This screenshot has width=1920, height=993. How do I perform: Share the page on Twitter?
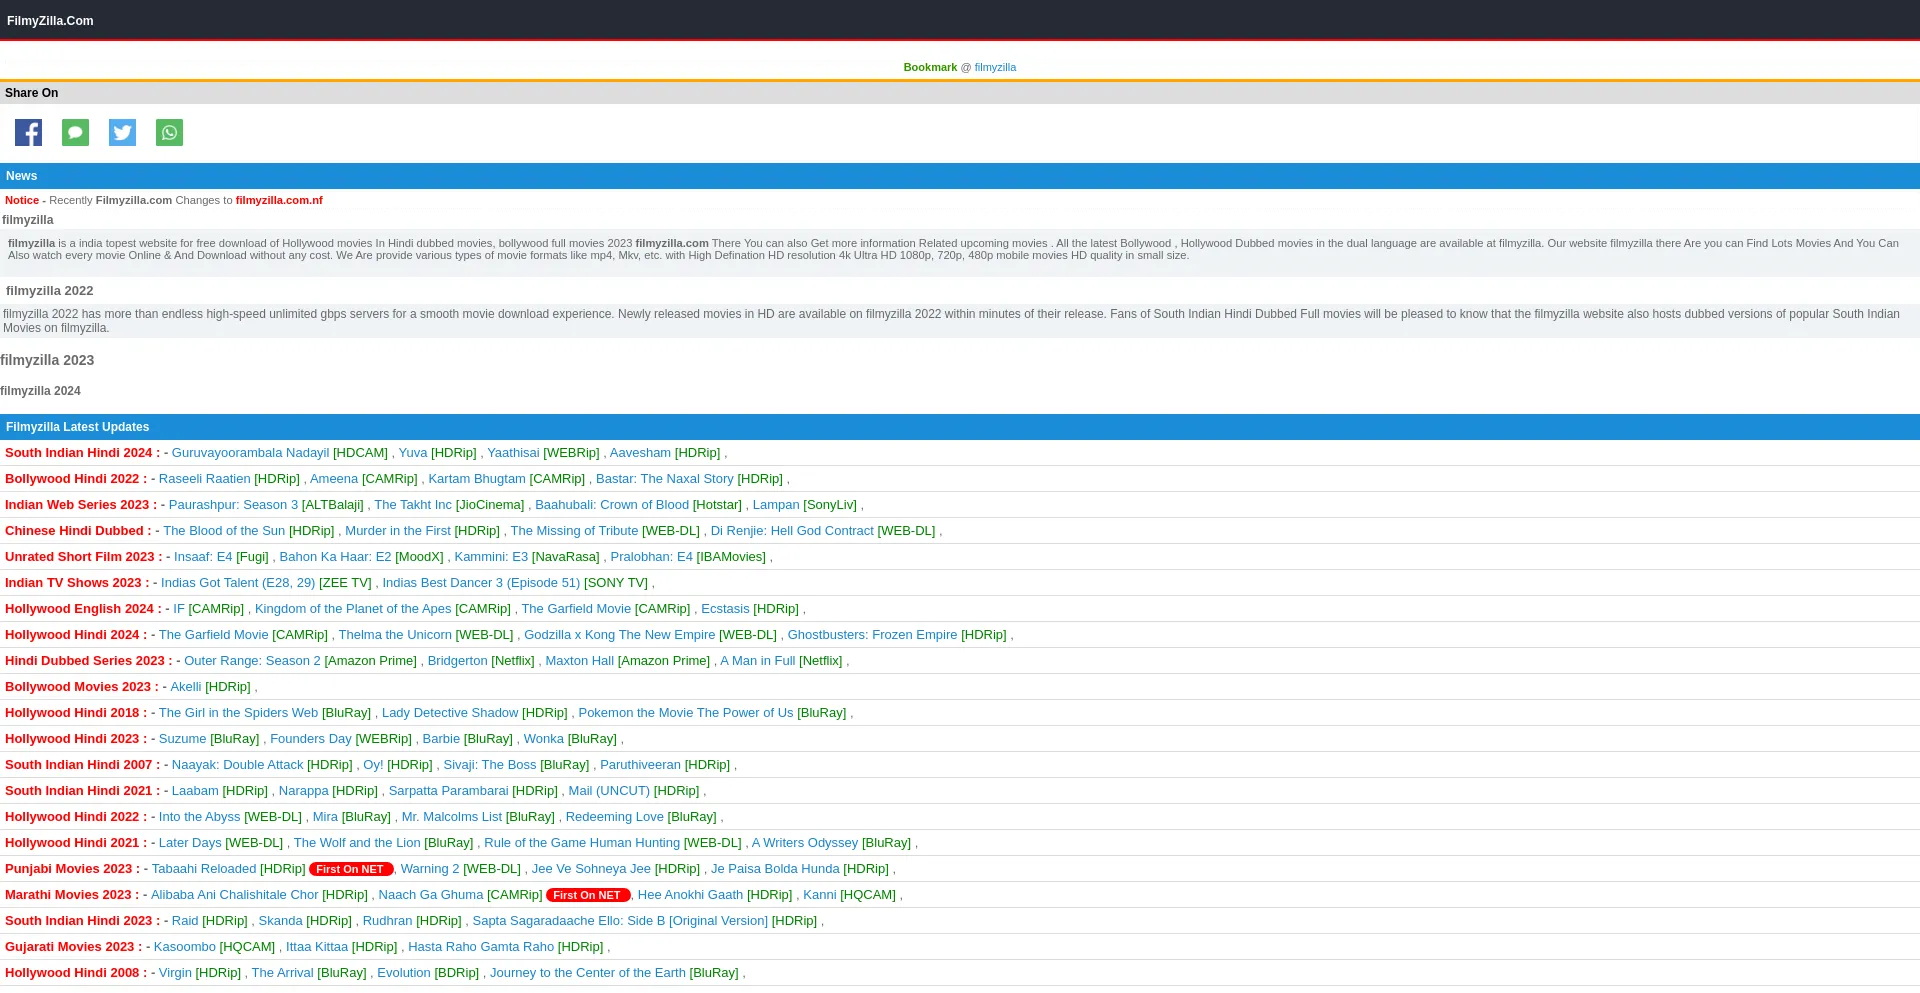[x=122, y=132]
